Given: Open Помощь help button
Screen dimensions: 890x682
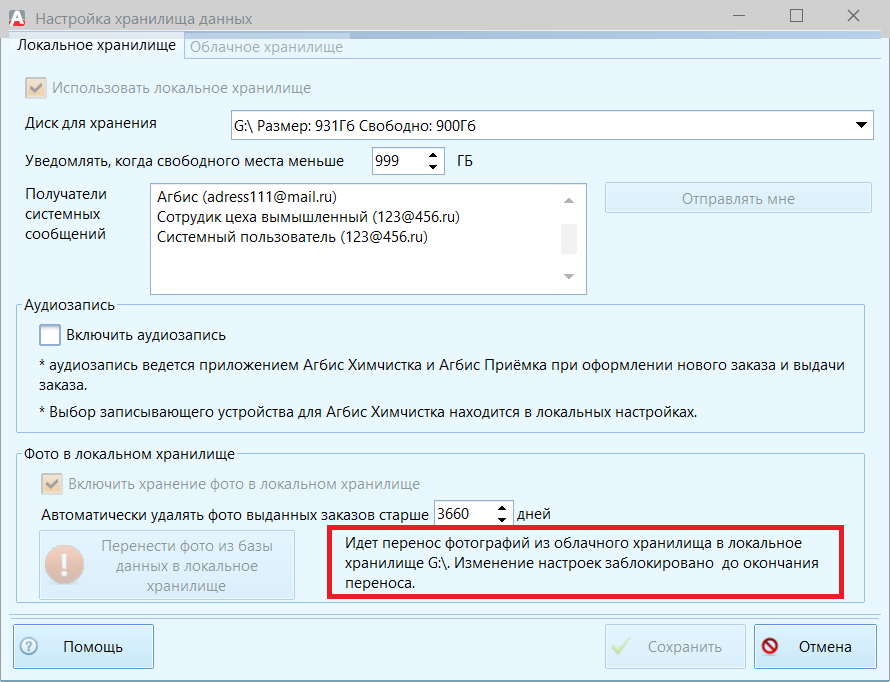Looking at the screenshot, I should 83,646.
